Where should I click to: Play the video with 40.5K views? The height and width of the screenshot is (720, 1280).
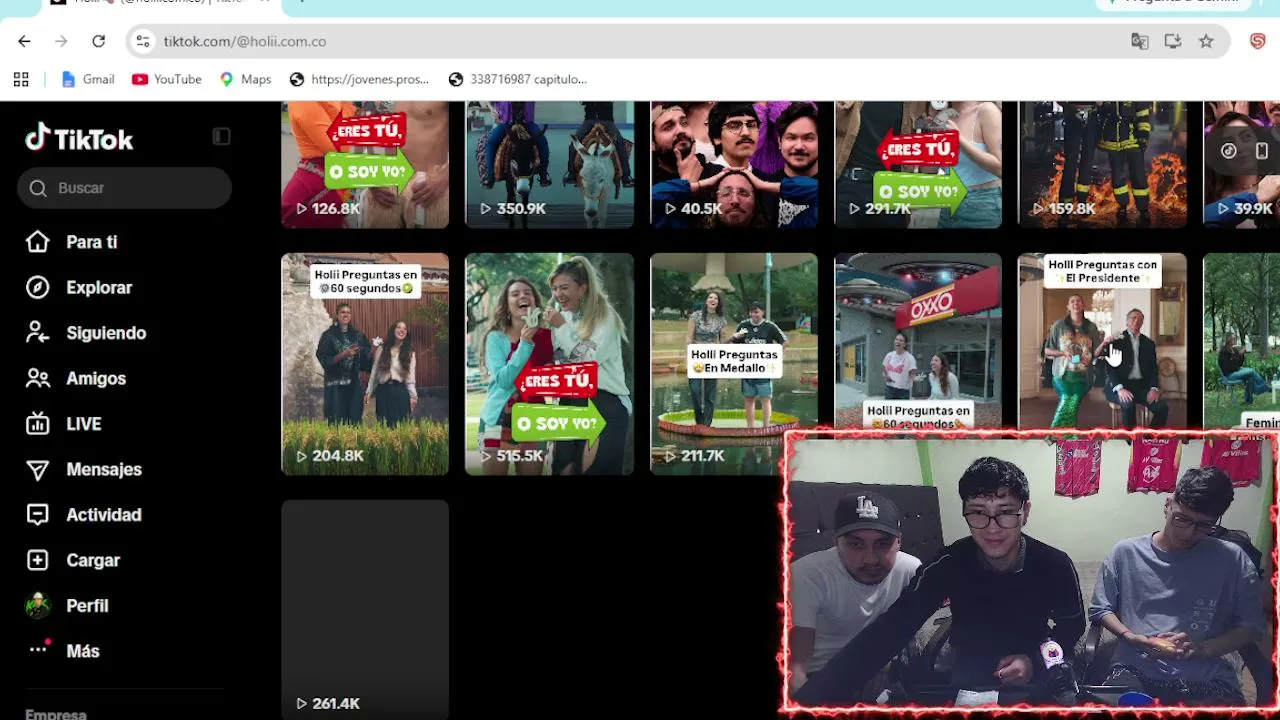click(734, 164)
